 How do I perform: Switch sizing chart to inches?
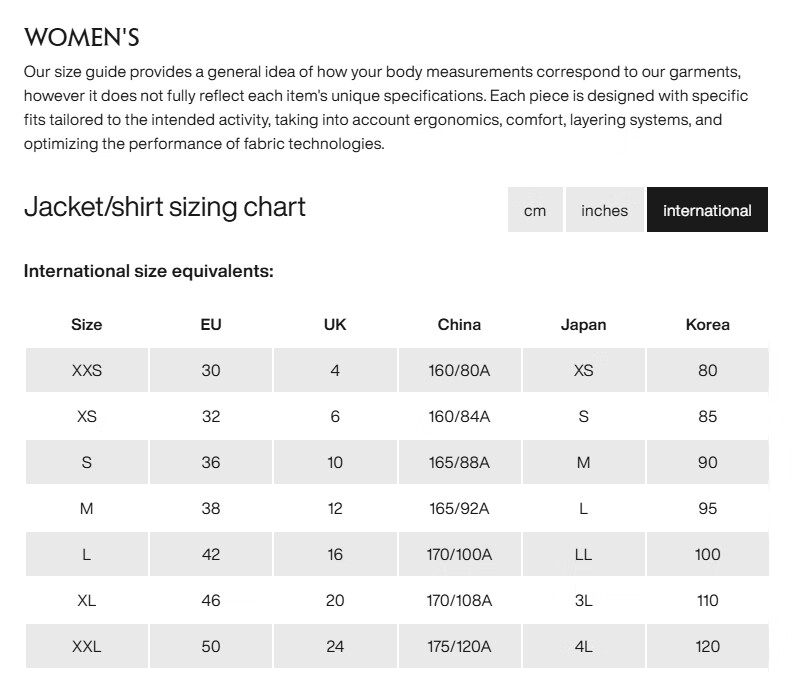(x=604, y=210)
